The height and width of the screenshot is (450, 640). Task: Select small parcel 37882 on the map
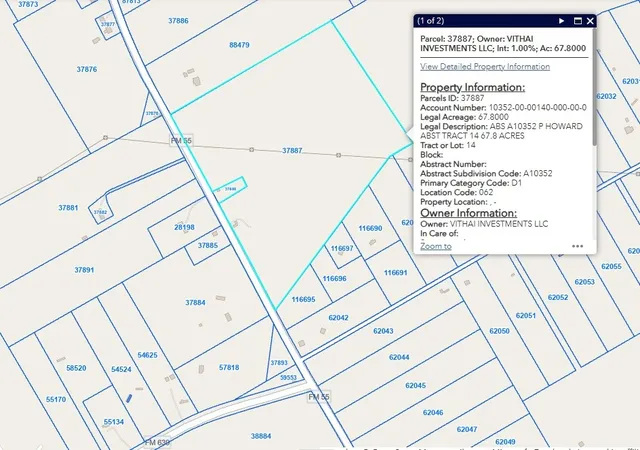[100, 212]
